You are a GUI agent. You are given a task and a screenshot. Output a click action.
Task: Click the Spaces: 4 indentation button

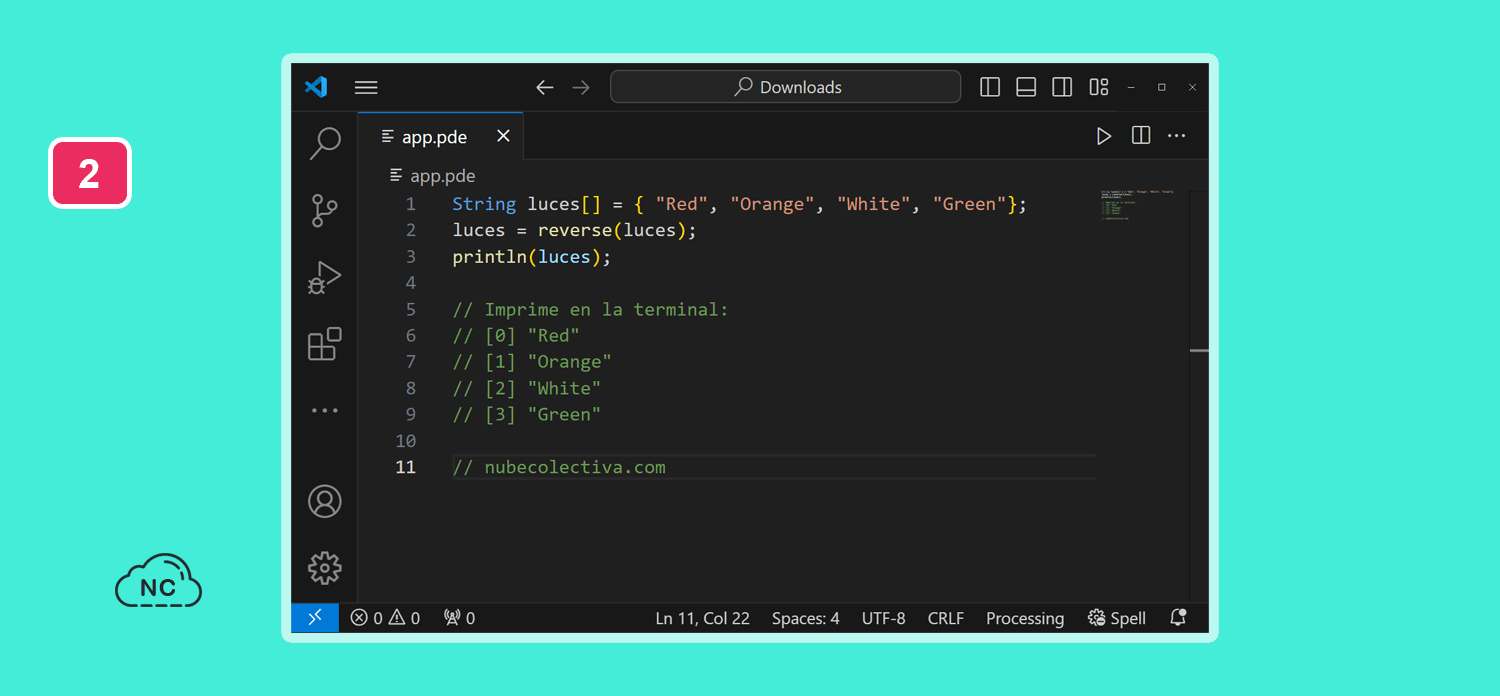click(x=805, y=618)
